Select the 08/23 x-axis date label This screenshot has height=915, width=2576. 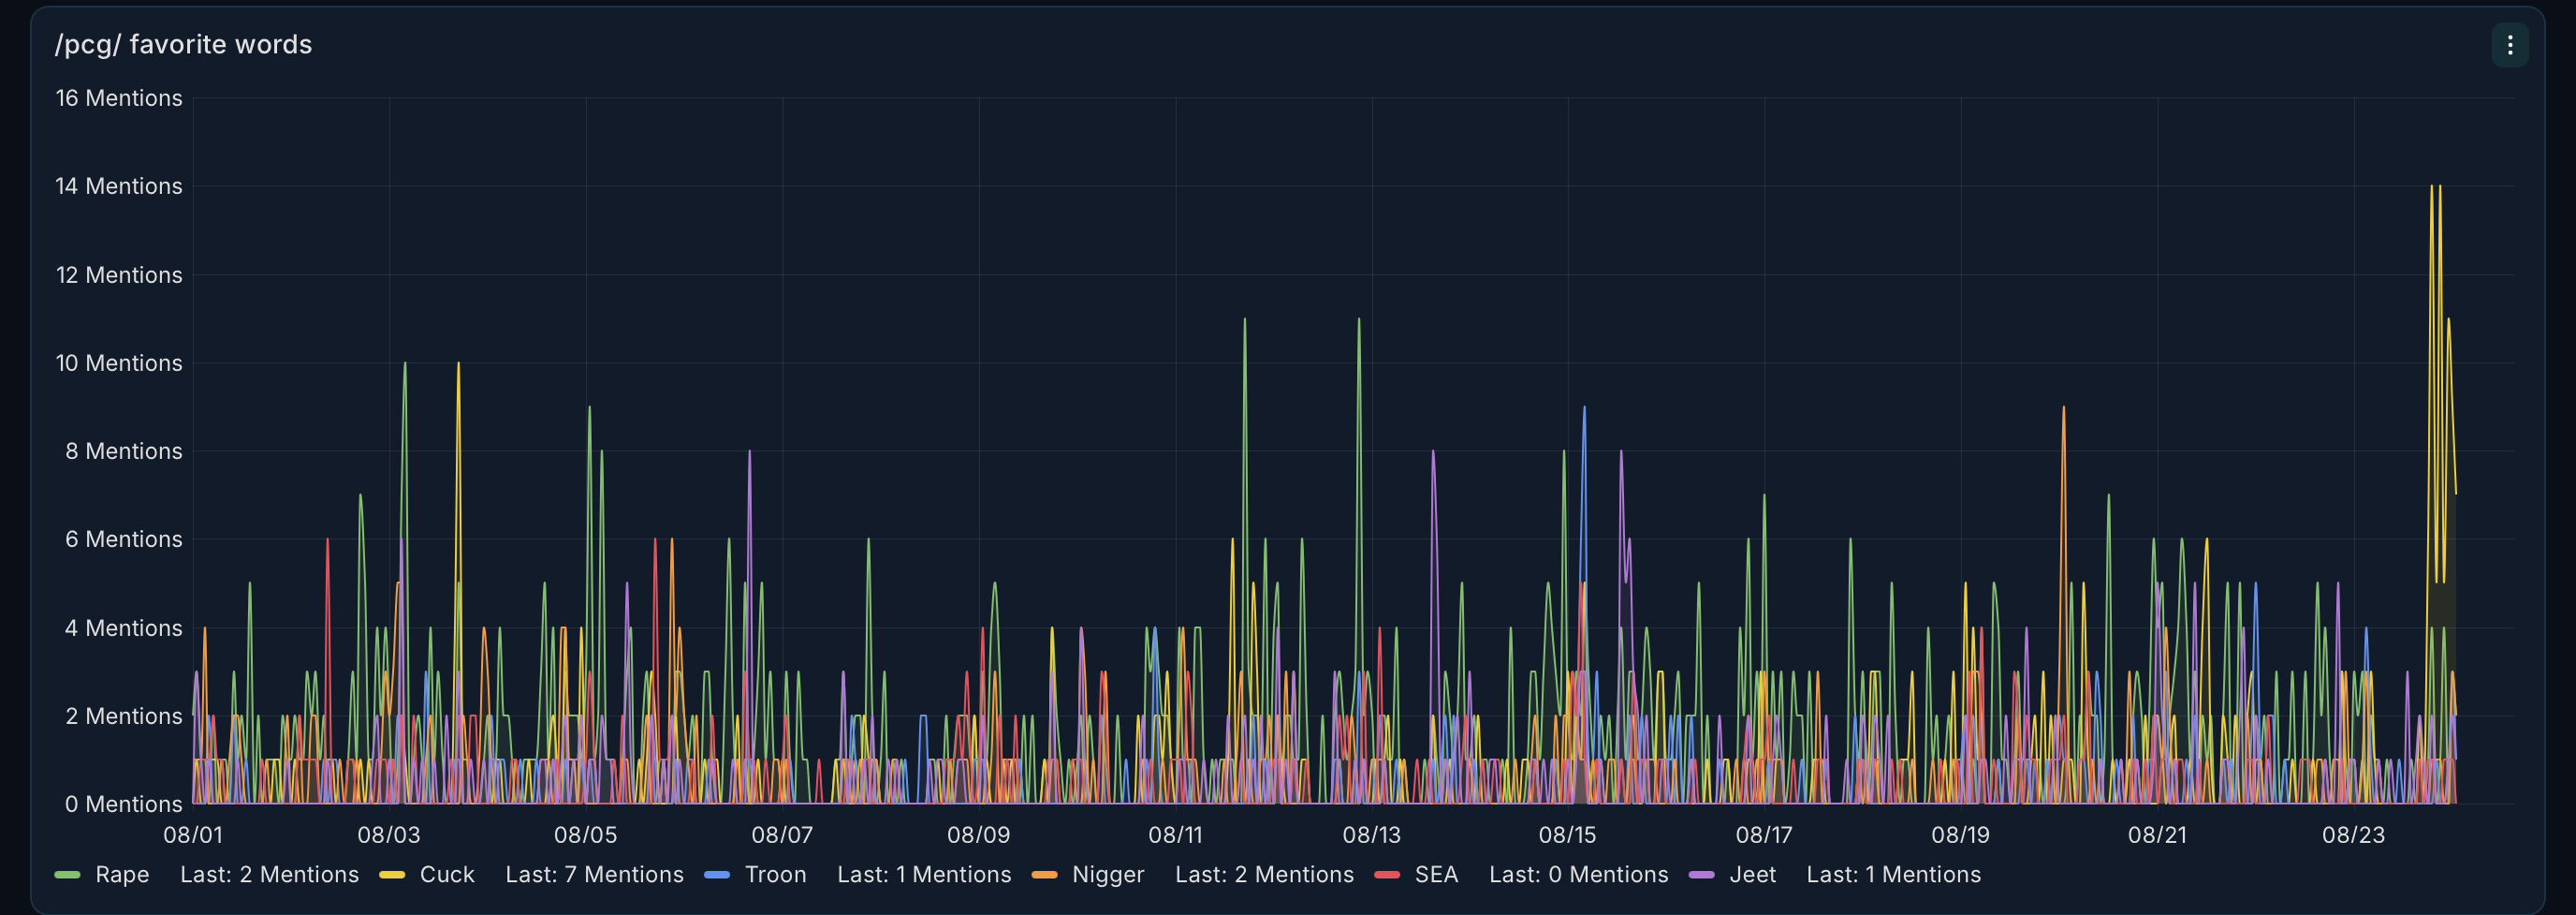(2354, 835)
